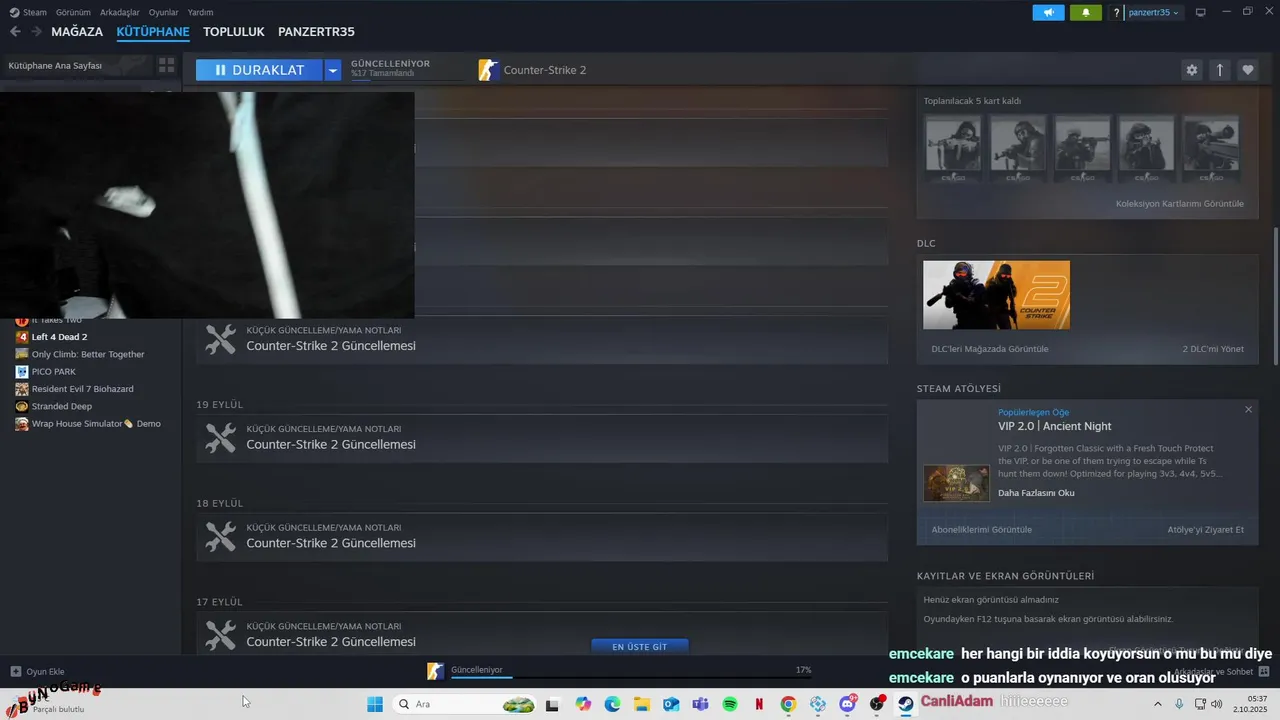The height and width of the screenshot is (720, 1280).
Task: Open Microsoft Teams from the taskbar
Action: [x=700, y=704]
